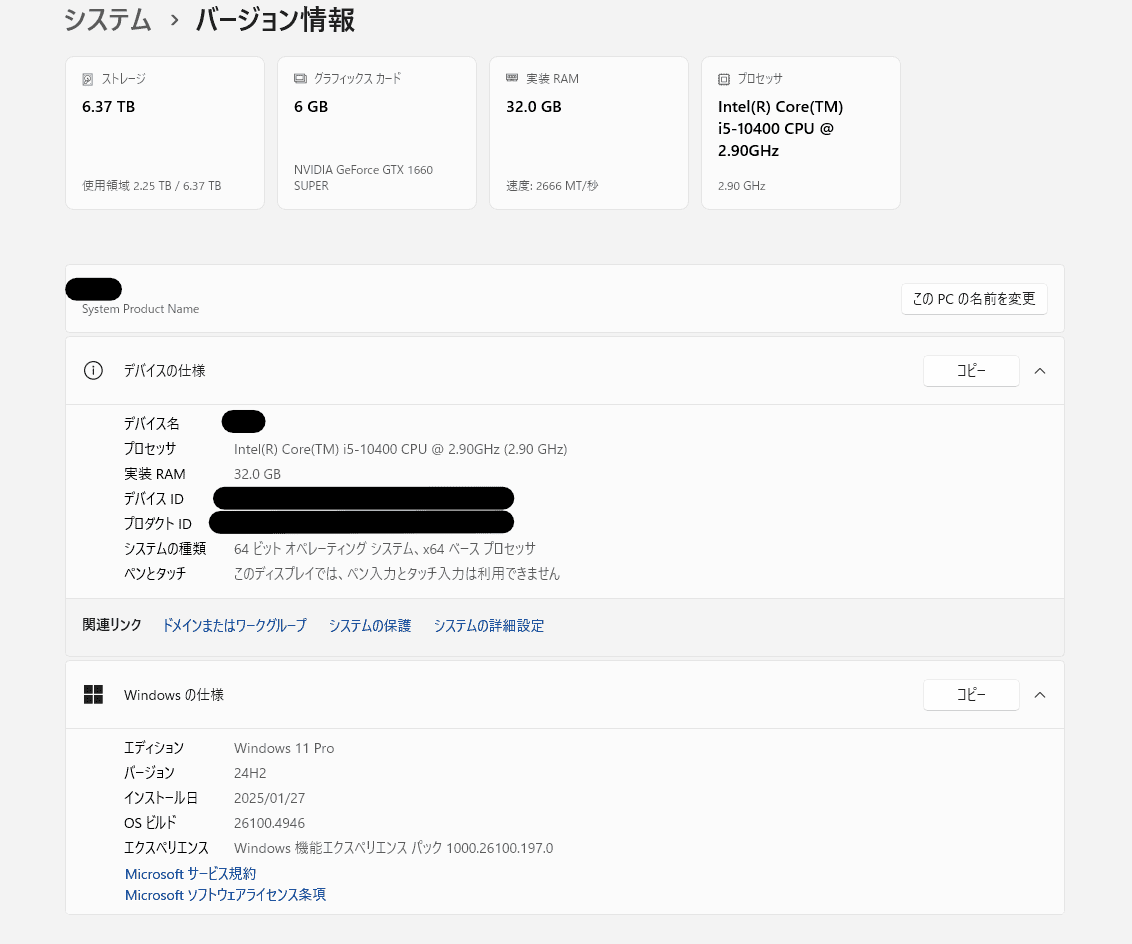Click the graphics card icon
The width and height of the screenshot is (1132, 944).
(x=300, y=79)
